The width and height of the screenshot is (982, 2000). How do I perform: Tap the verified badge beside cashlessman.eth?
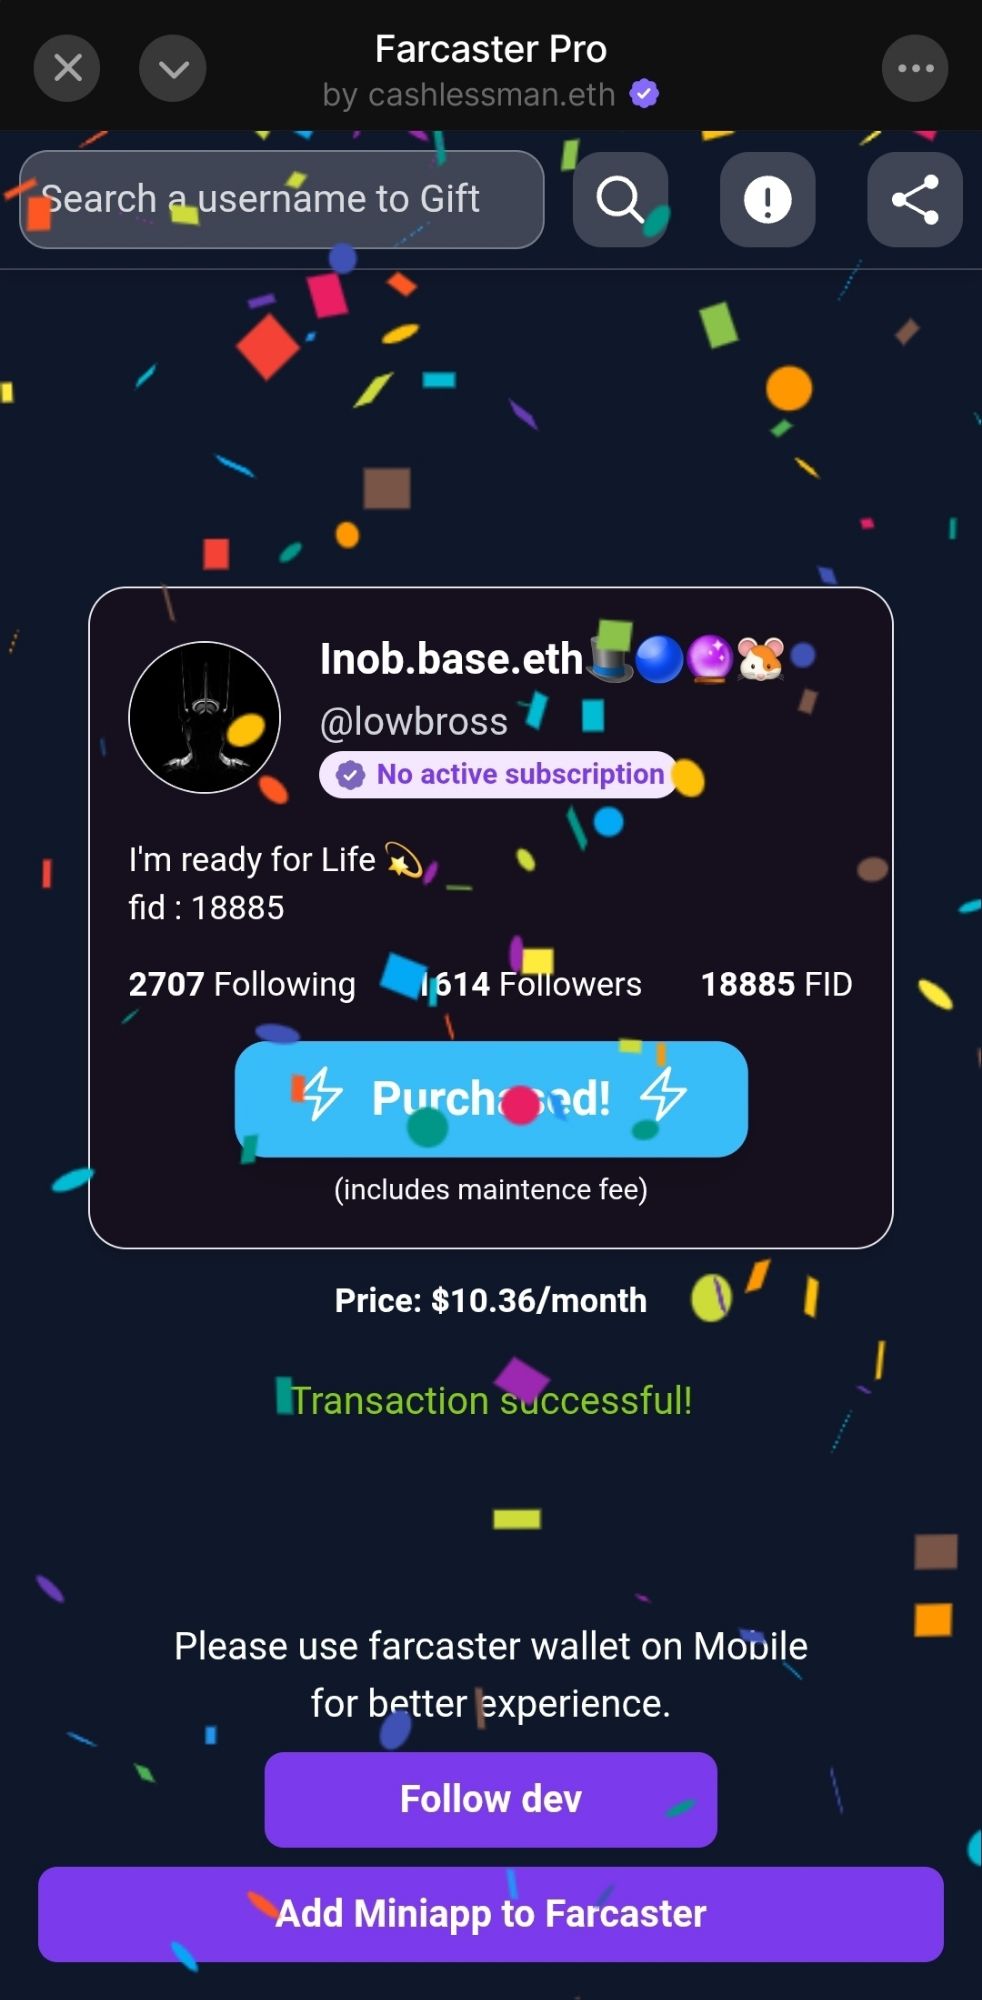pos(644,94)
